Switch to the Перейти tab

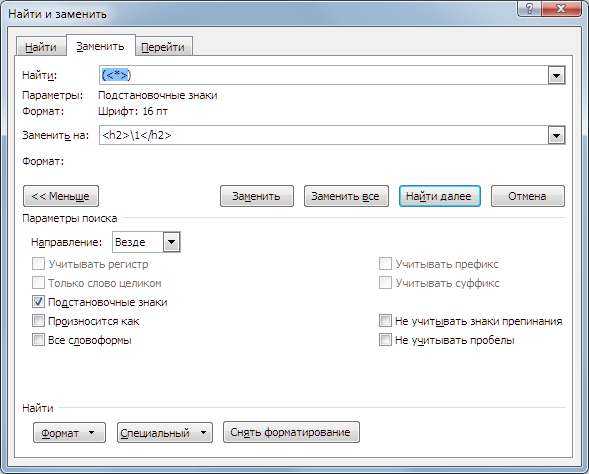click(163, 47)
